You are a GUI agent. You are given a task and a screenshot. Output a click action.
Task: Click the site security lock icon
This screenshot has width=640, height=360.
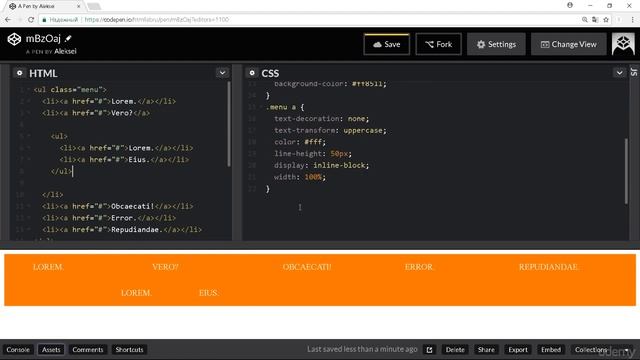click(44, 20)
